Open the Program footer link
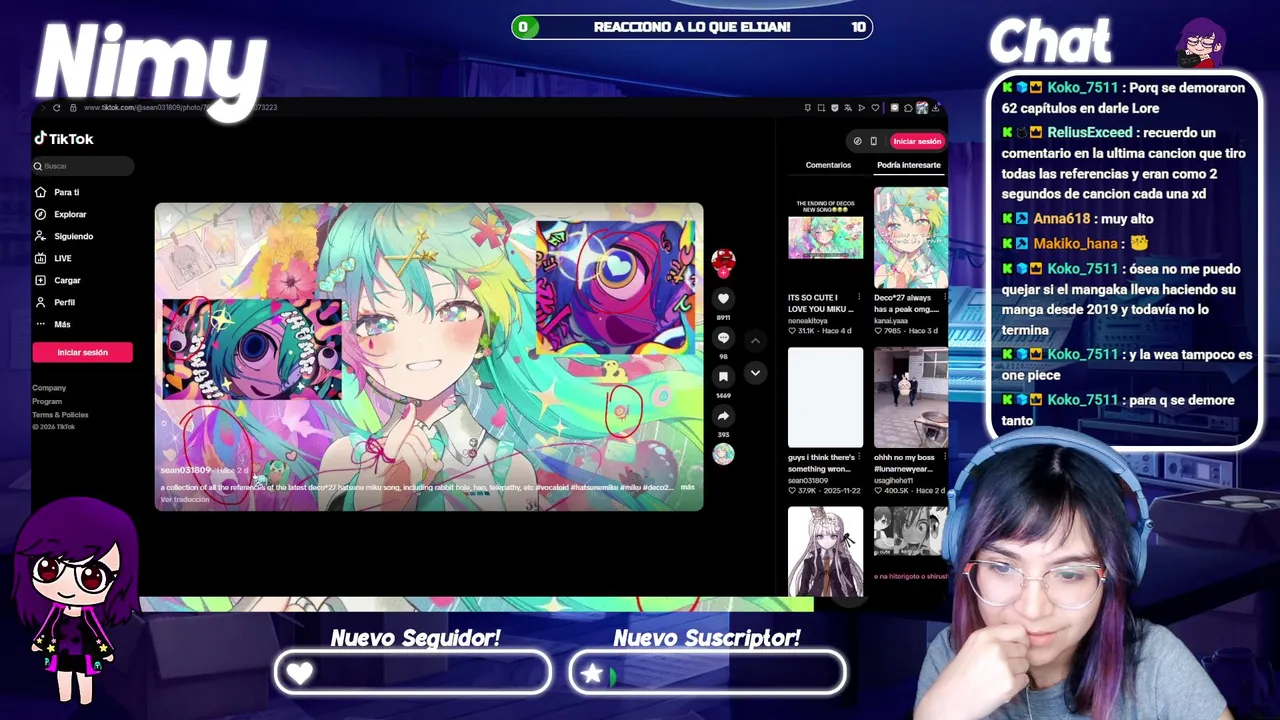Screen dimensions: 1280x720 (47, 401)
